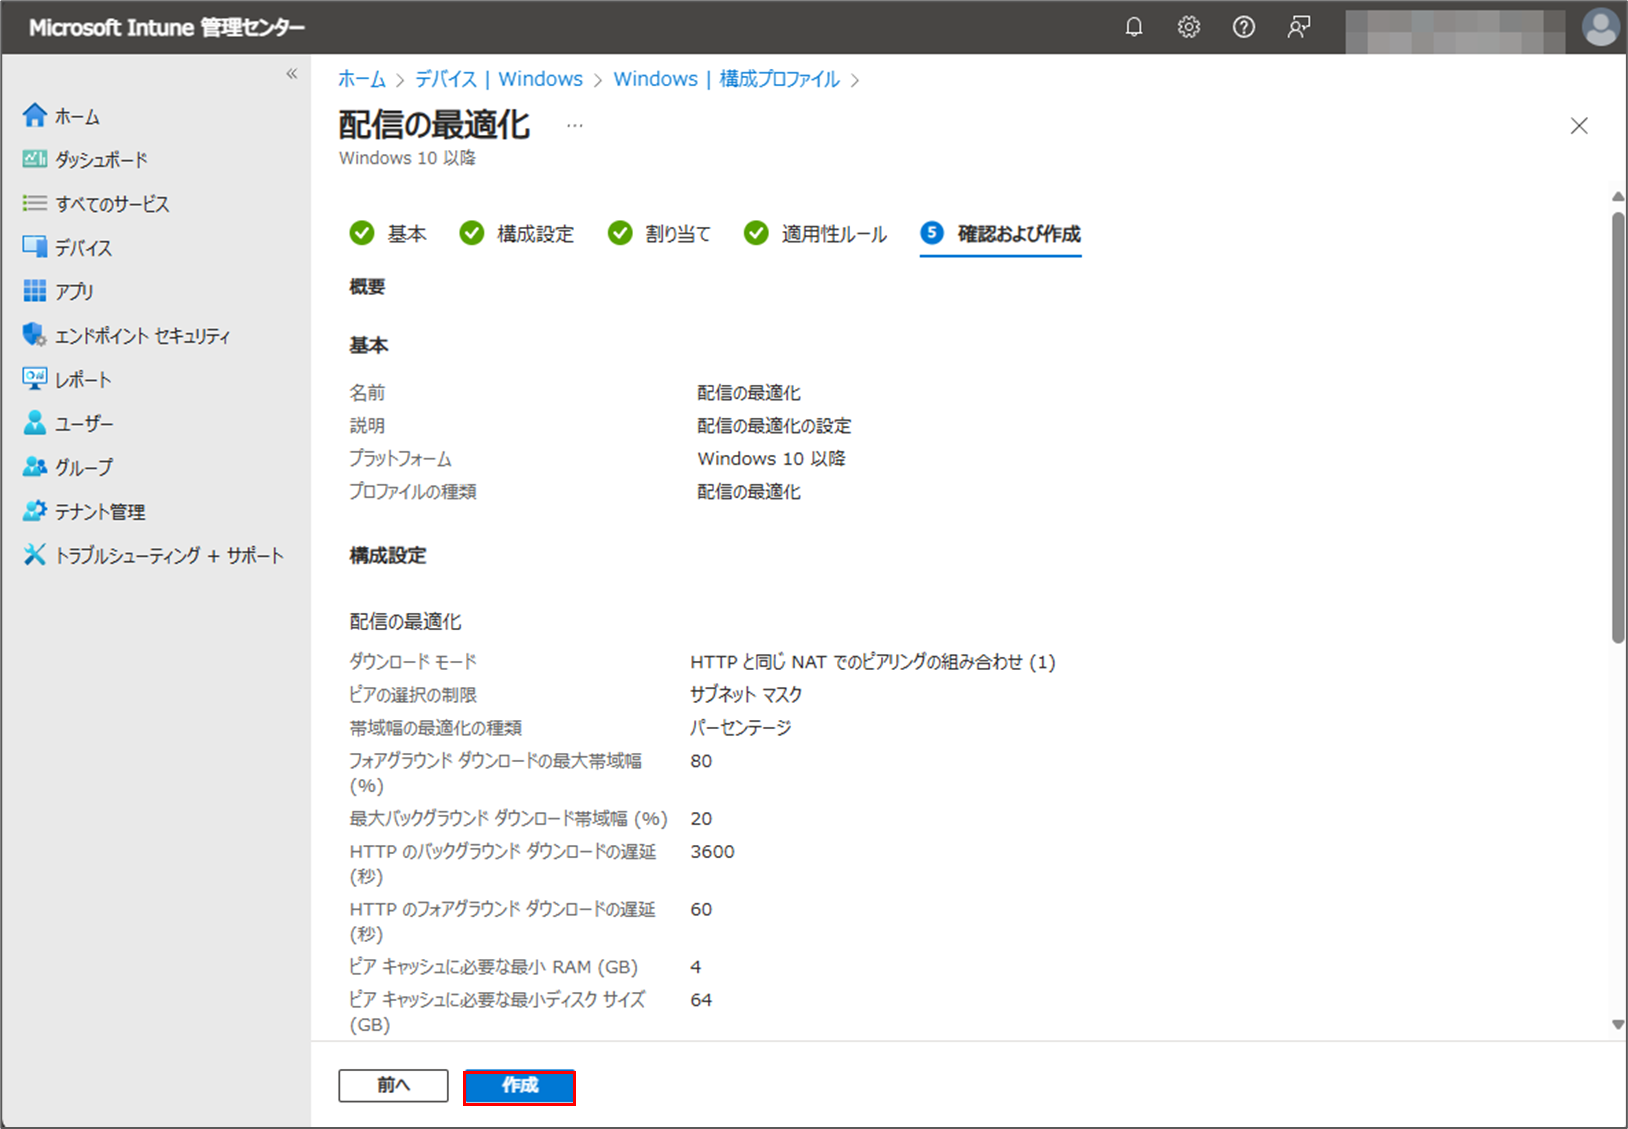Close the 配信の最適化 pane

(x=1579, y=126)
